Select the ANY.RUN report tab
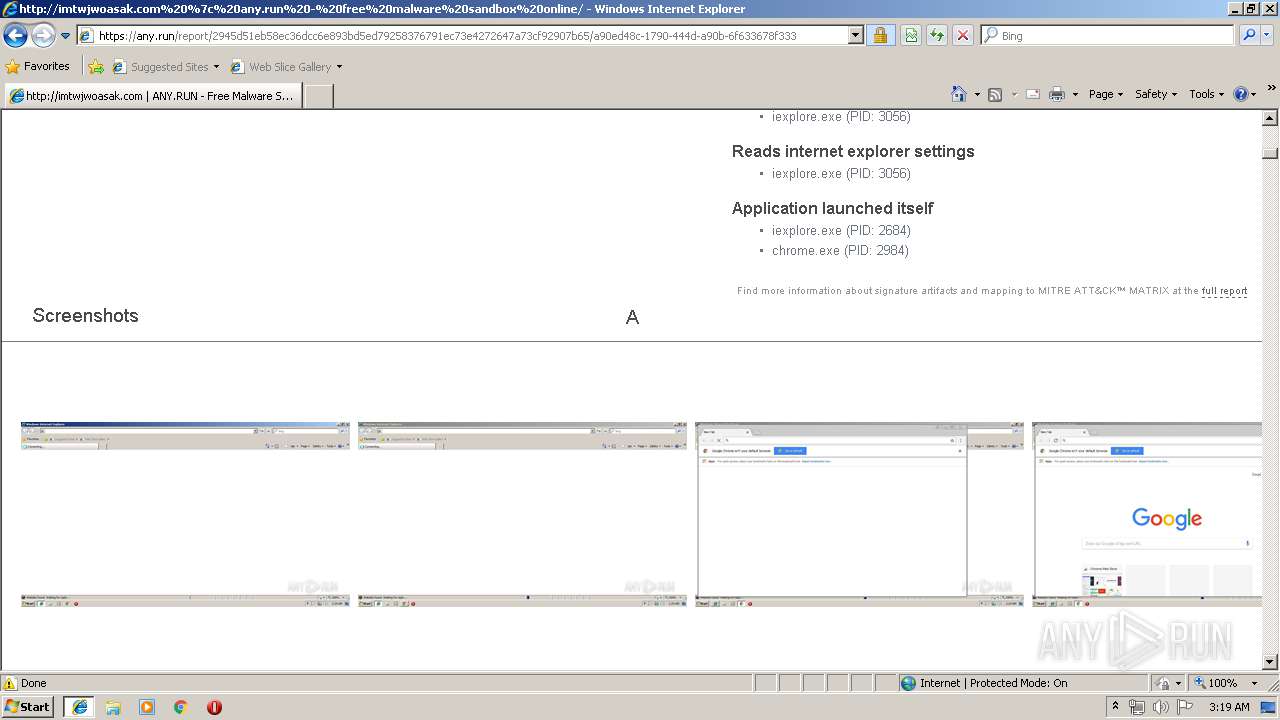 point(152,96)
